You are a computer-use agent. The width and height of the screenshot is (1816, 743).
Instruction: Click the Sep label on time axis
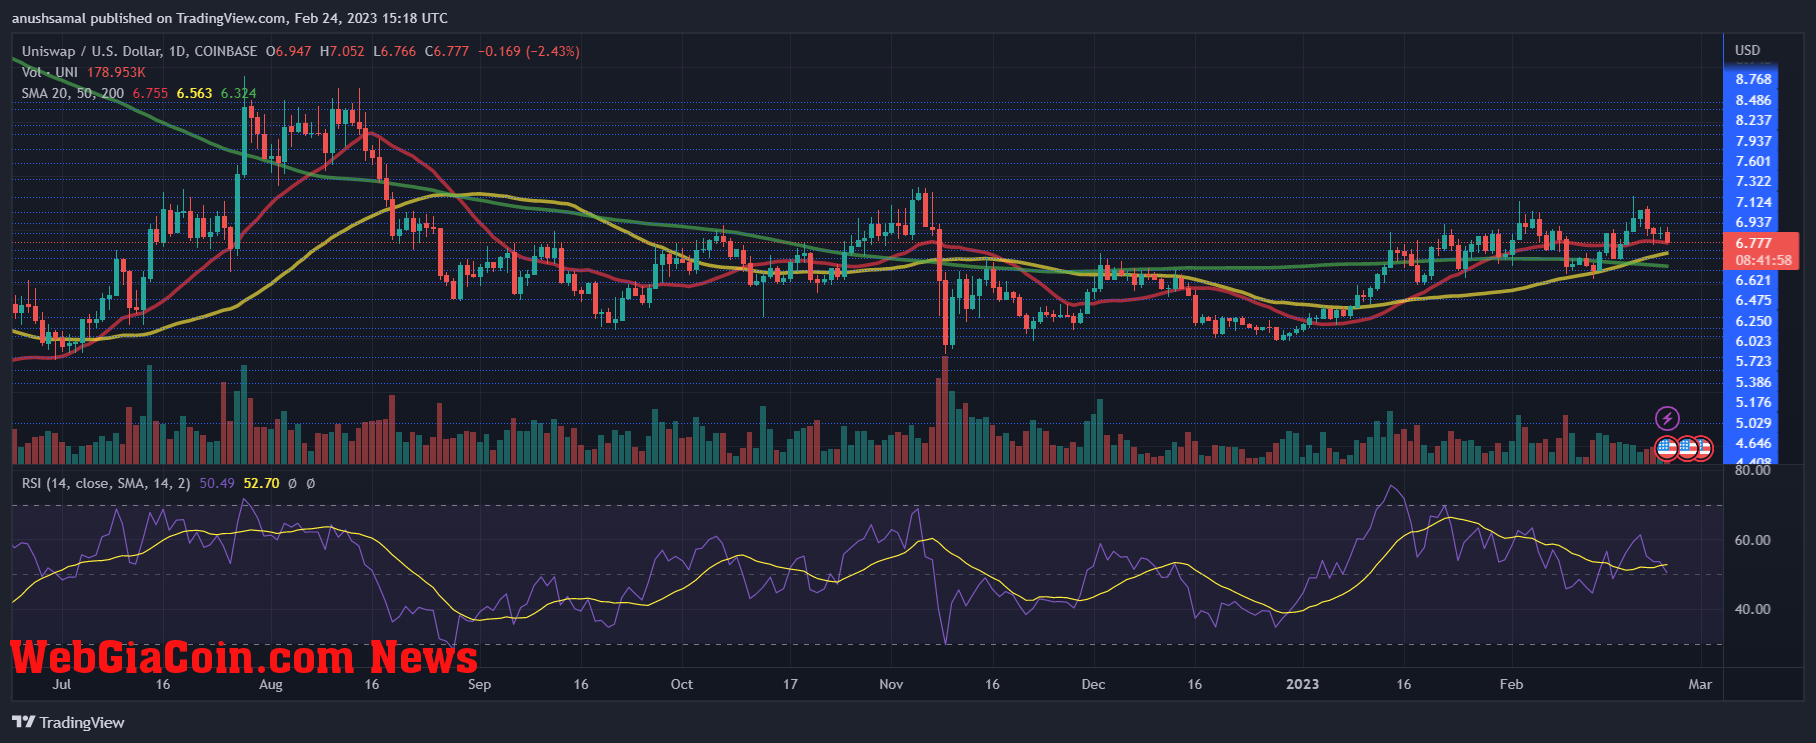coord(479,684)
